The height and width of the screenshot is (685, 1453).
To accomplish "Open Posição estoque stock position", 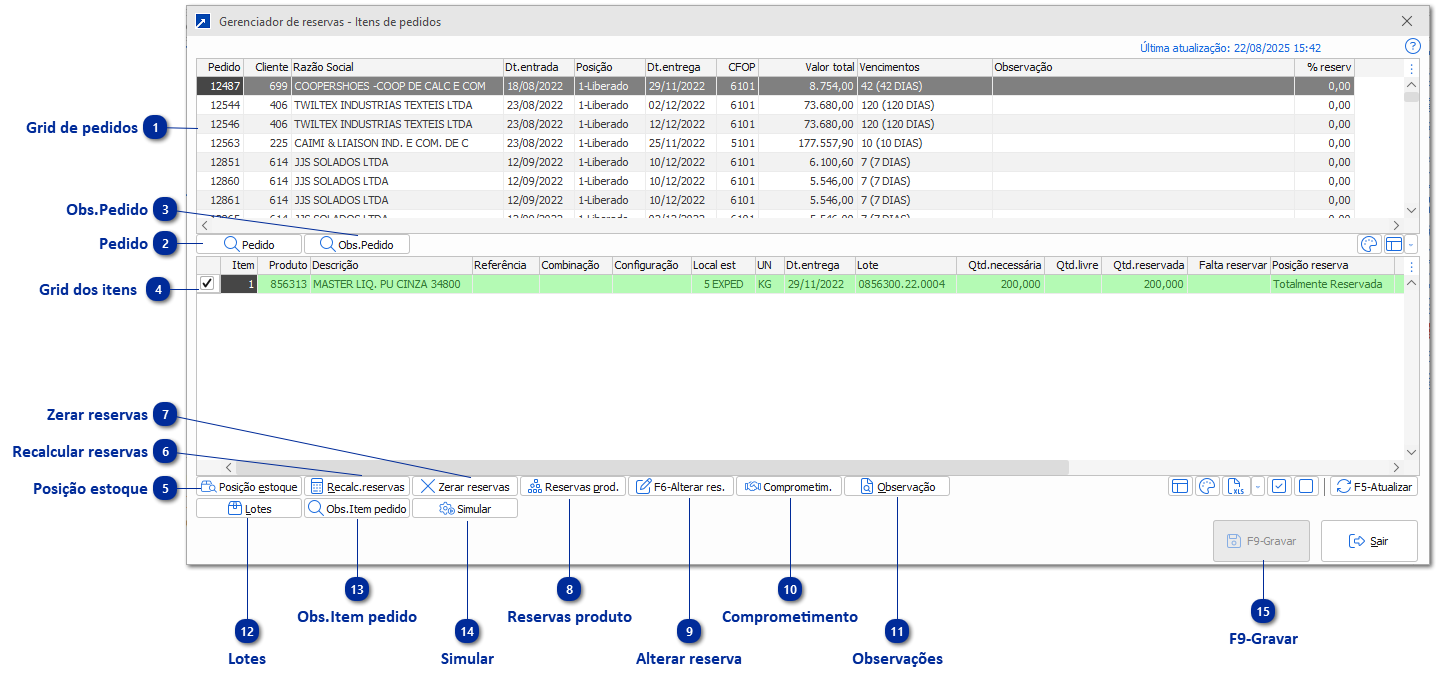I will point(249,487).
